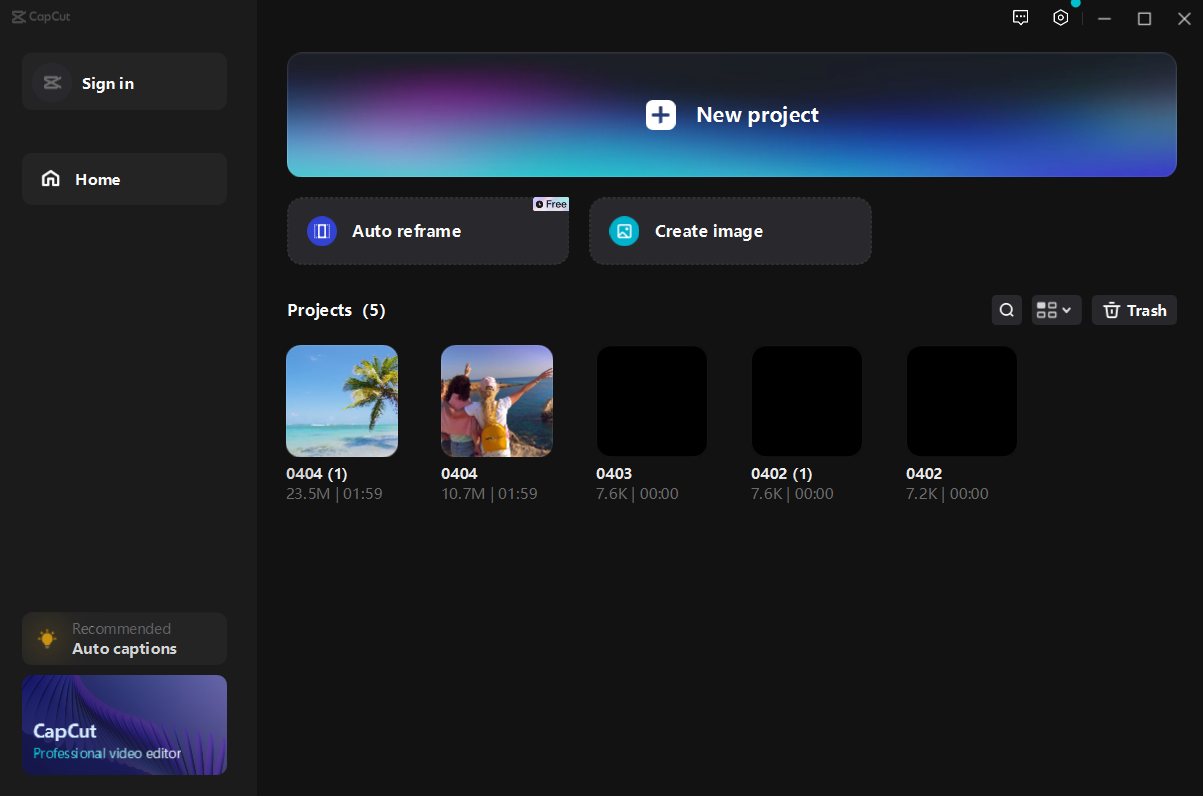Open the 0403 project black thumbnail

(x=652, y=401)
